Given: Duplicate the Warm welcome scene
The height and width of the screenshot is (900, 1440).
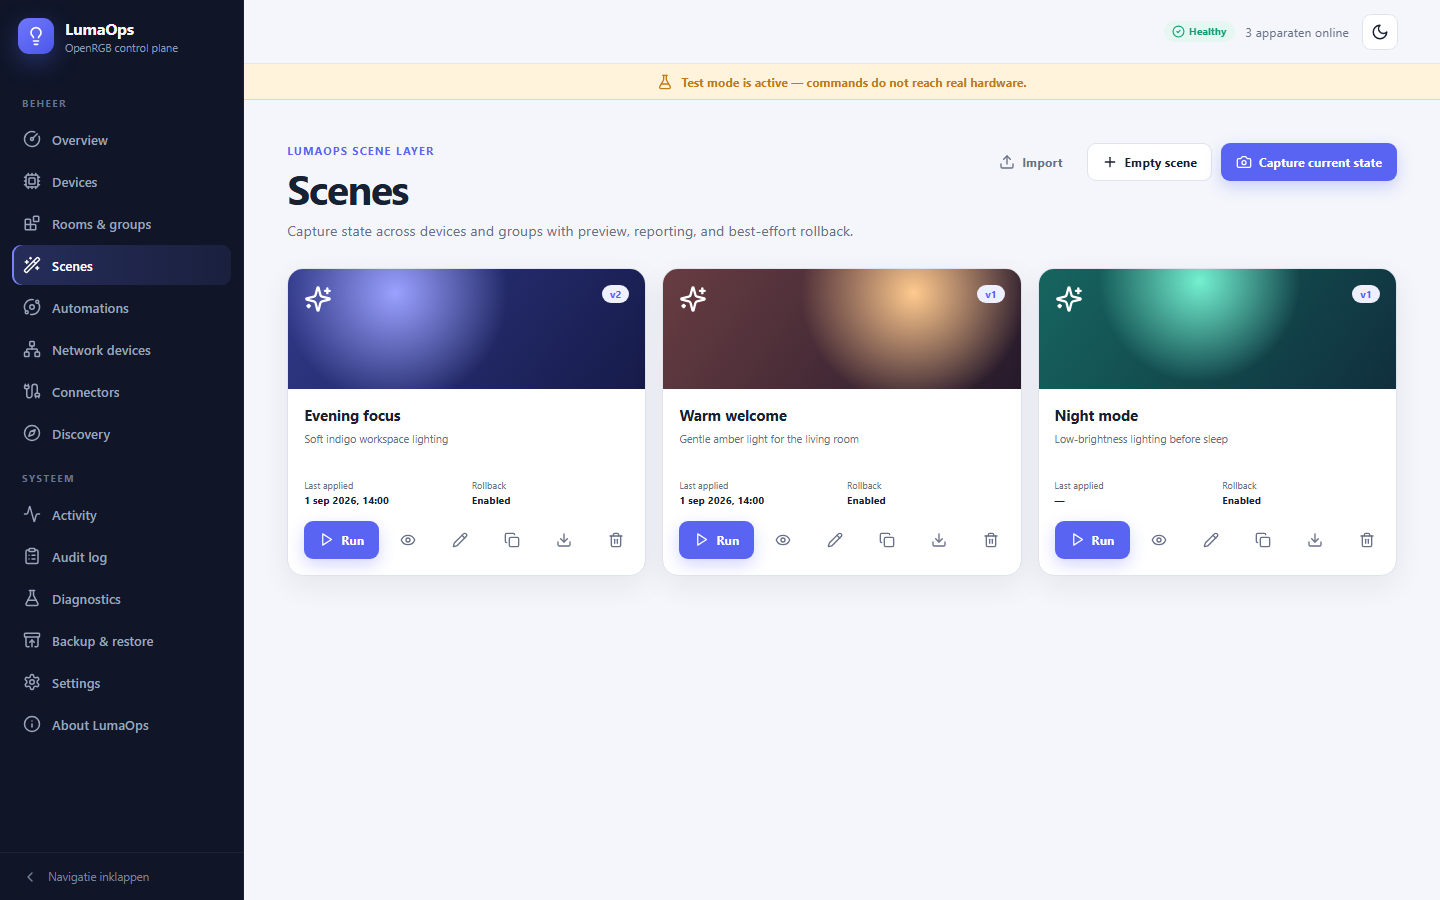Looking at the screenshot, I should [887, 540].
